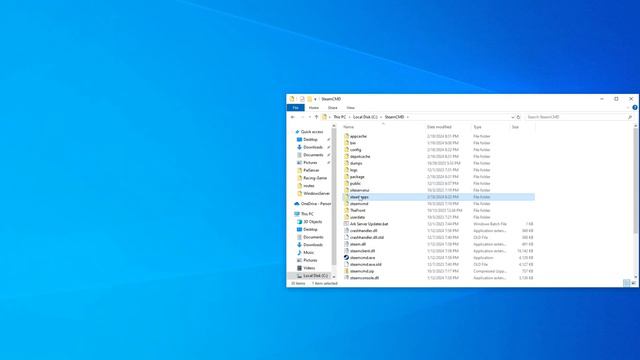Select the steamcmd folder name
The height and width of the screenshot is (360, 640).
tap(359, 204)
